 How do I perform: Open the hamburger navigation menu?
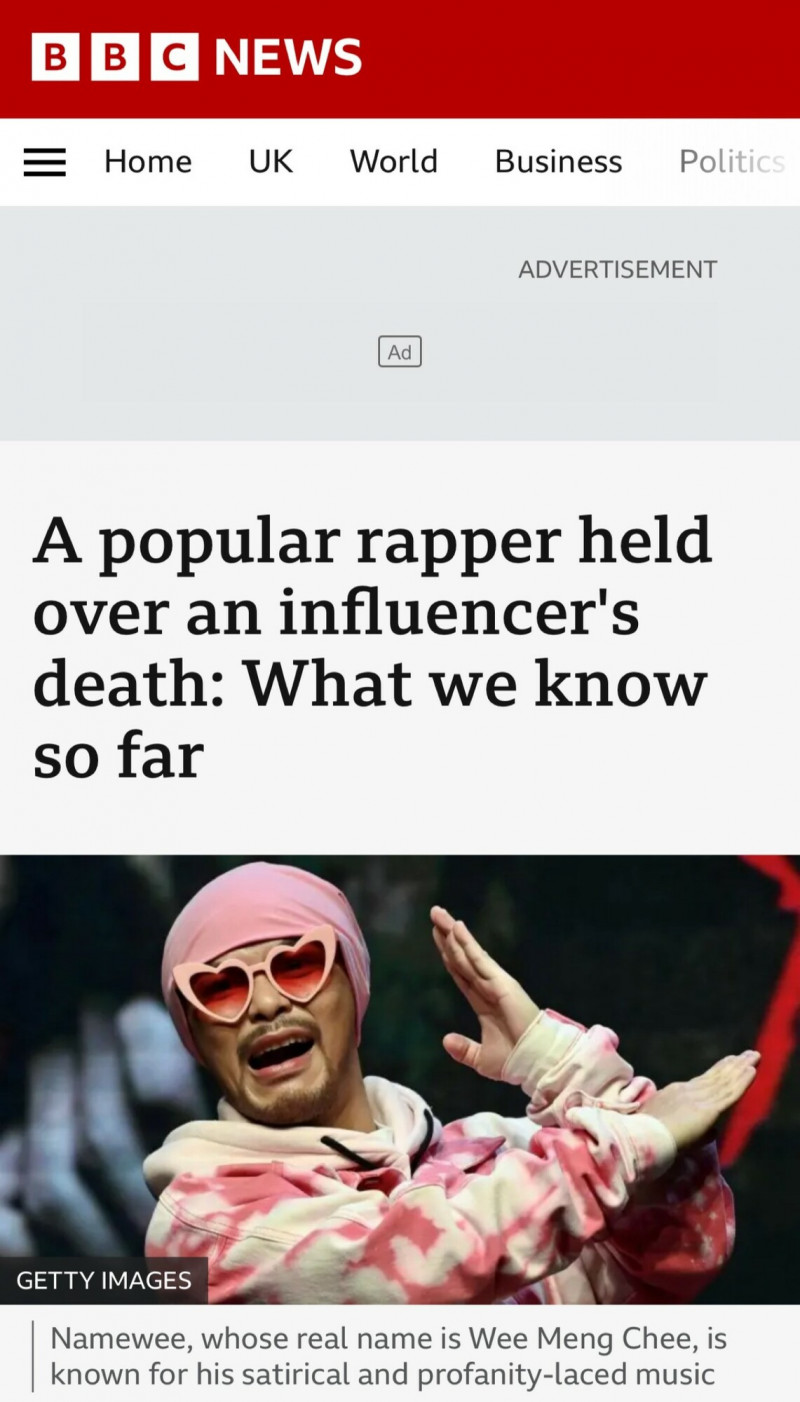point(44,162)
